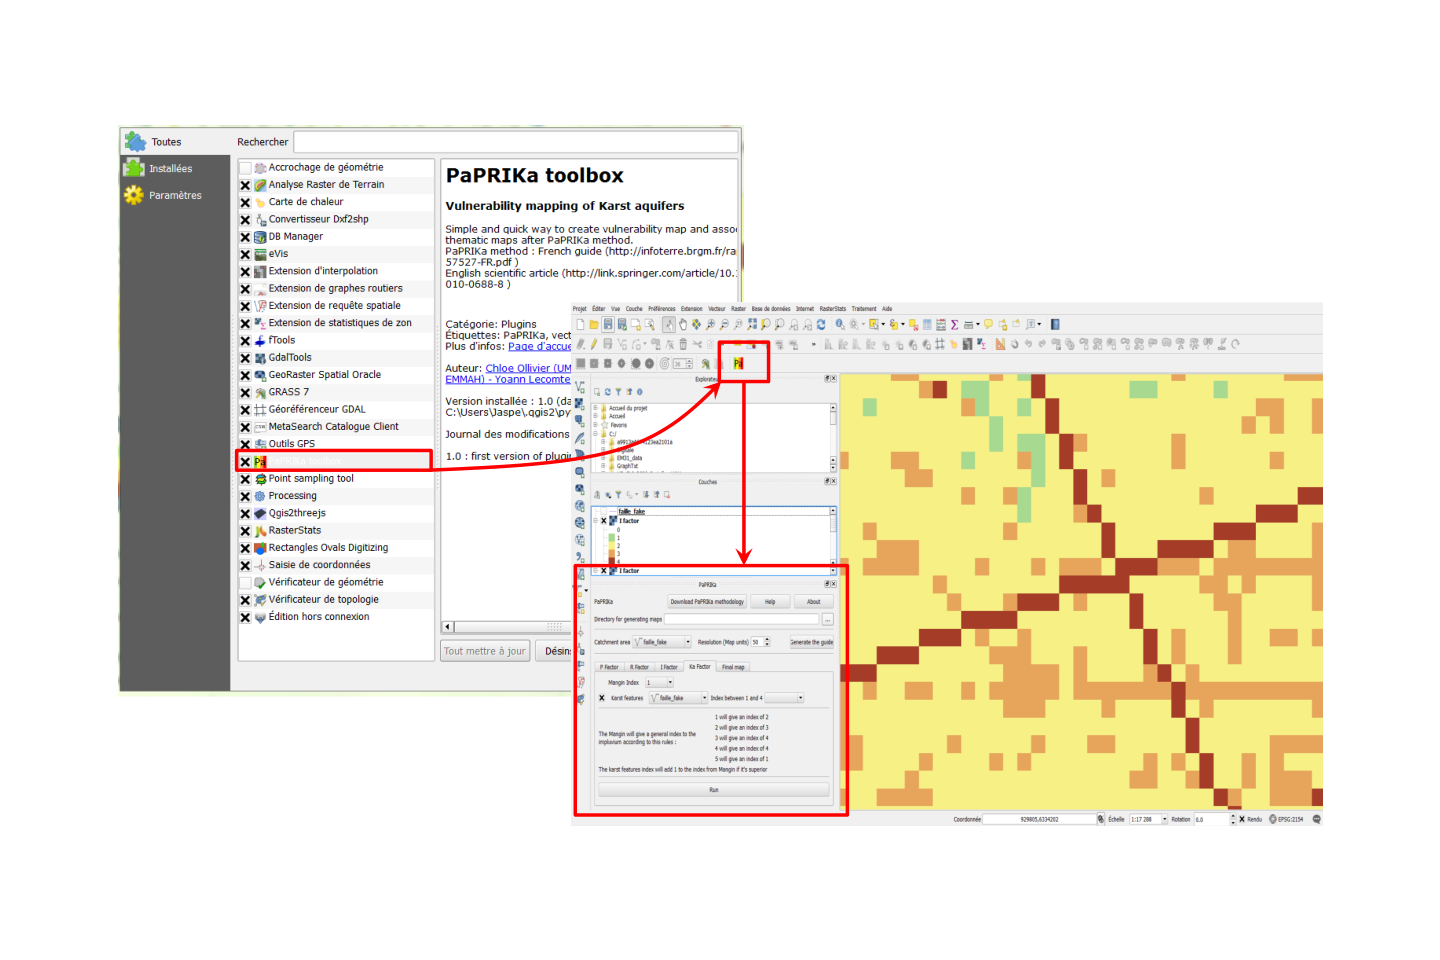This screenshot has height=960, width=1440.
Task: Click the Generate the guide button
Action: (x=812, y=642)
